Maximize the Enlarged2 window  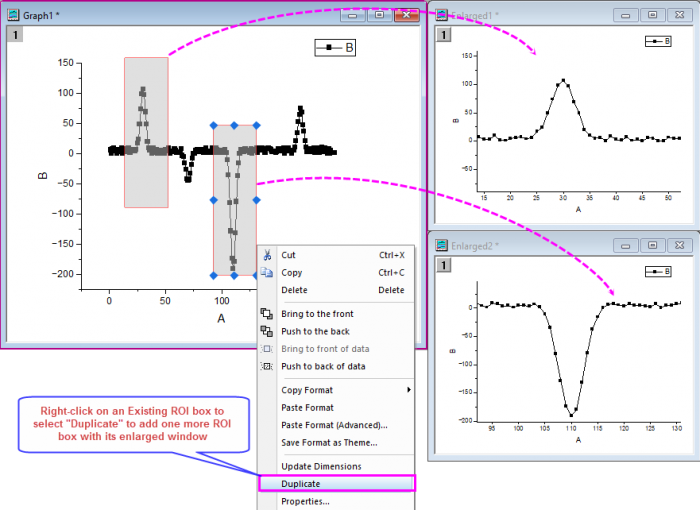pyautogui.click(x=651, y=244)
